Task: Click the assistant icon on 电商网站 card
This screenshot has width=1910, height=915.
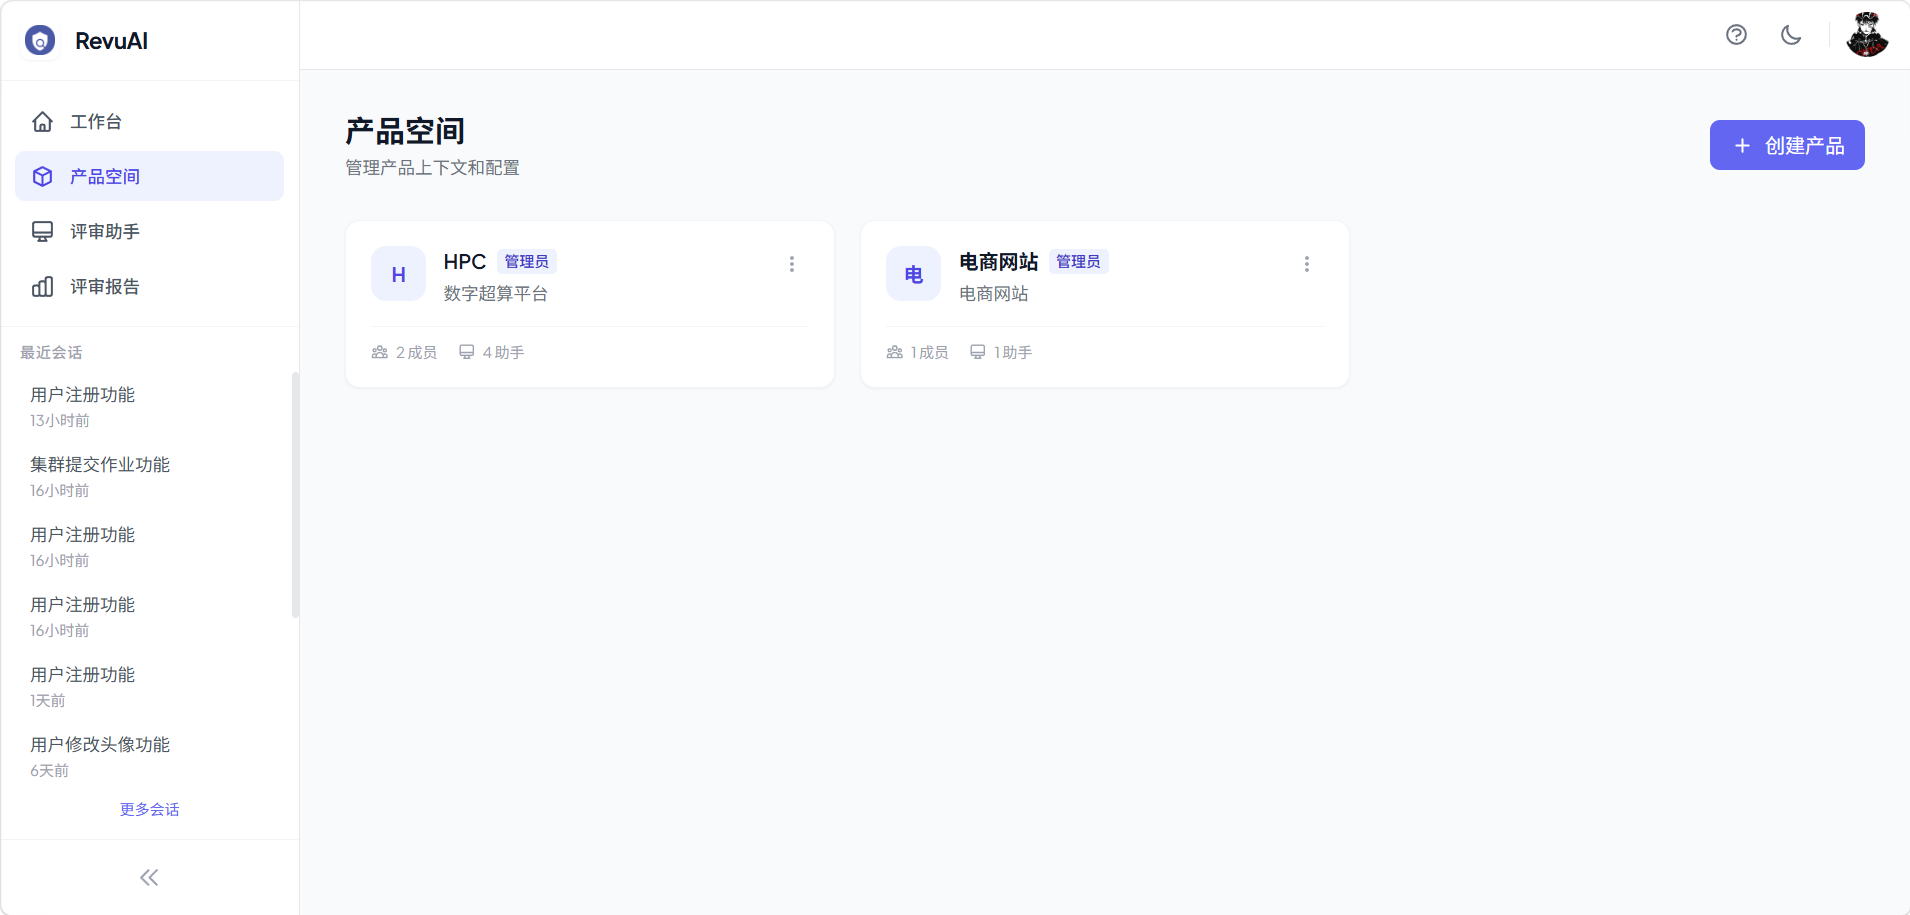Action: tap(978, 352)
